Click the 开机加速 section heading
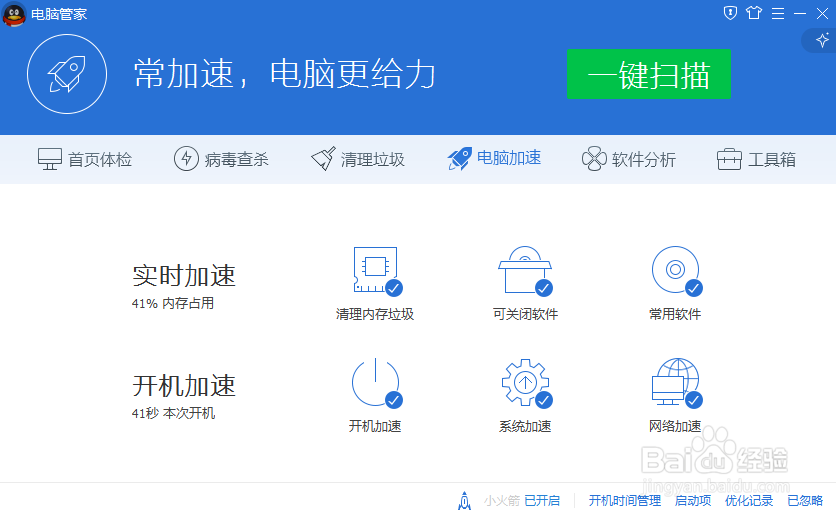Screen dimensions: 836x515 click(x=184, y=385)
